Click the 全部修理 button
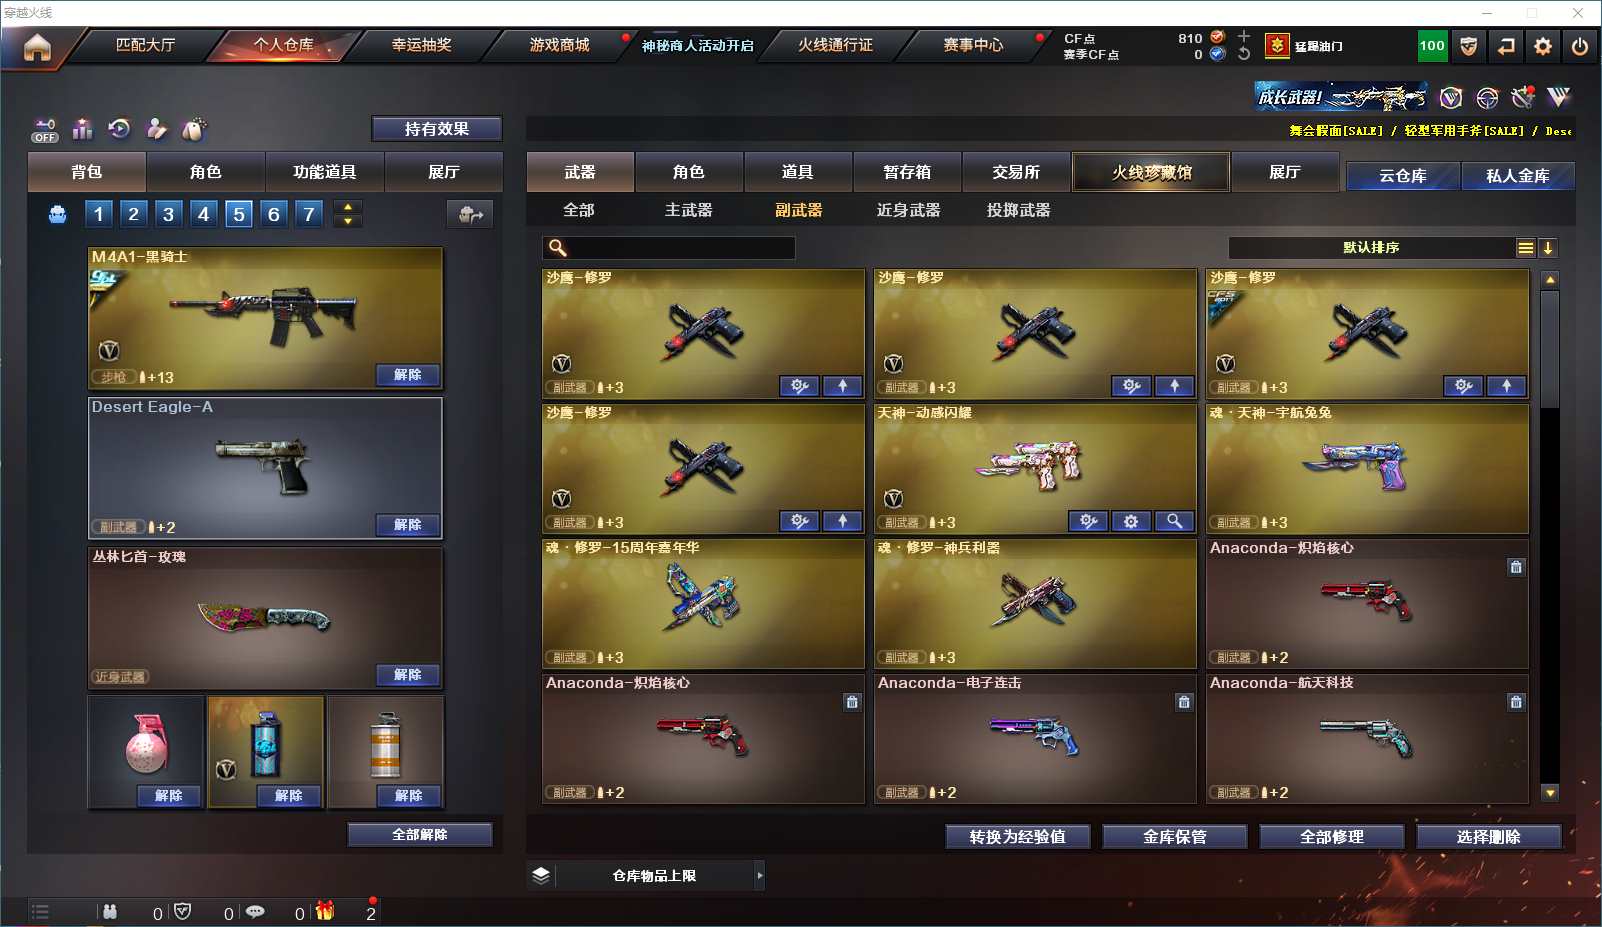Image resolution: width=1602 pixels, height=927 pixels. click(x=1331, y=837)
